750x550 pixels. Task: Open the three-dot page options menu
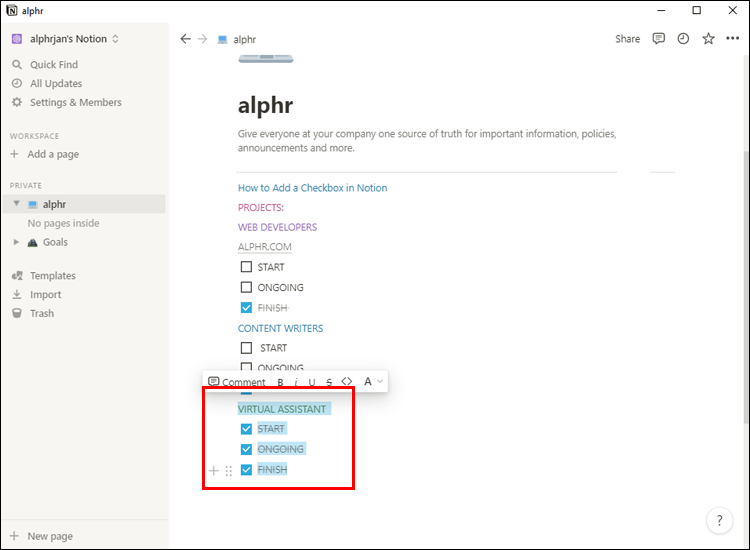coord(732,39)
